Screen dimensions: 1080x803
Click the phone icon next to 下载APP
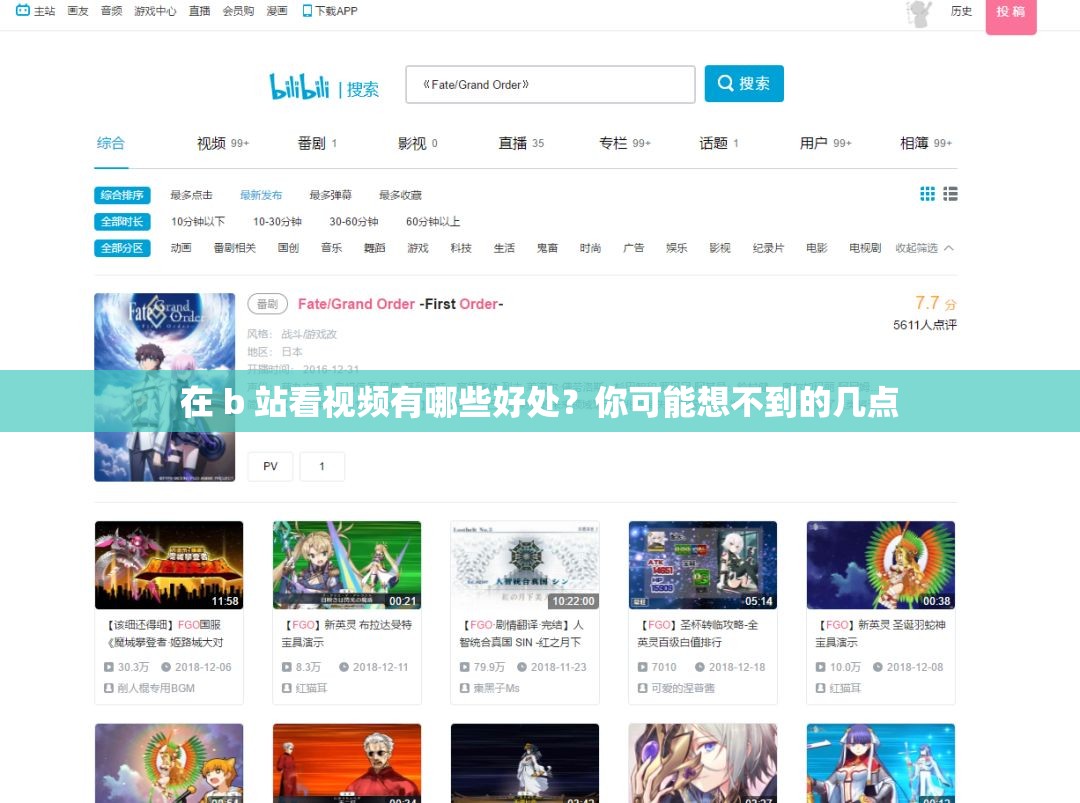click(x=307, y=11)
